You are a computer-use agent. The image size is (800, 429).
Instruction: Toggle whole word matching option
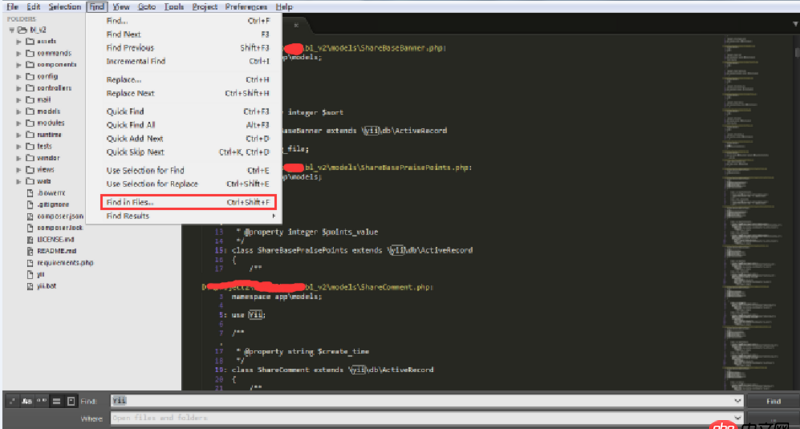pos(41,401)
